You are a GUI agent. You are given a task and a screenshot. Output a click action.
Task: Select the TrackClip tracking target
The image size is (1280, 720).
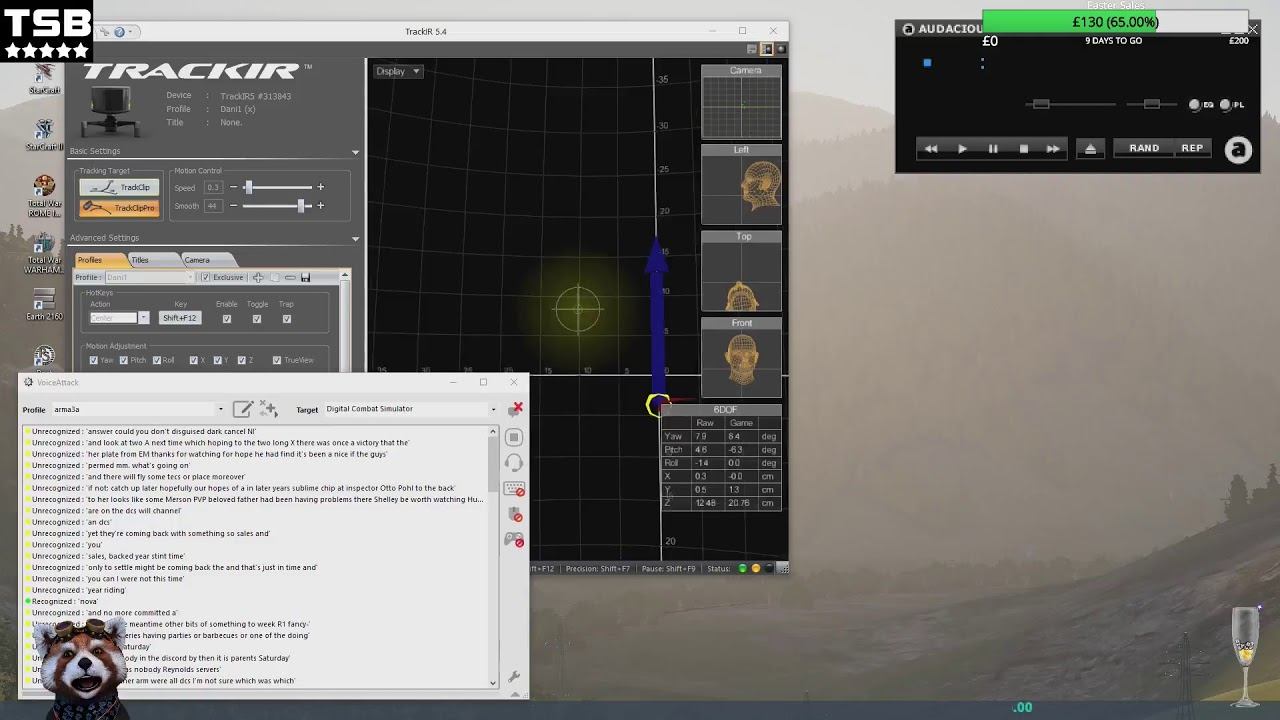point(119,188)
